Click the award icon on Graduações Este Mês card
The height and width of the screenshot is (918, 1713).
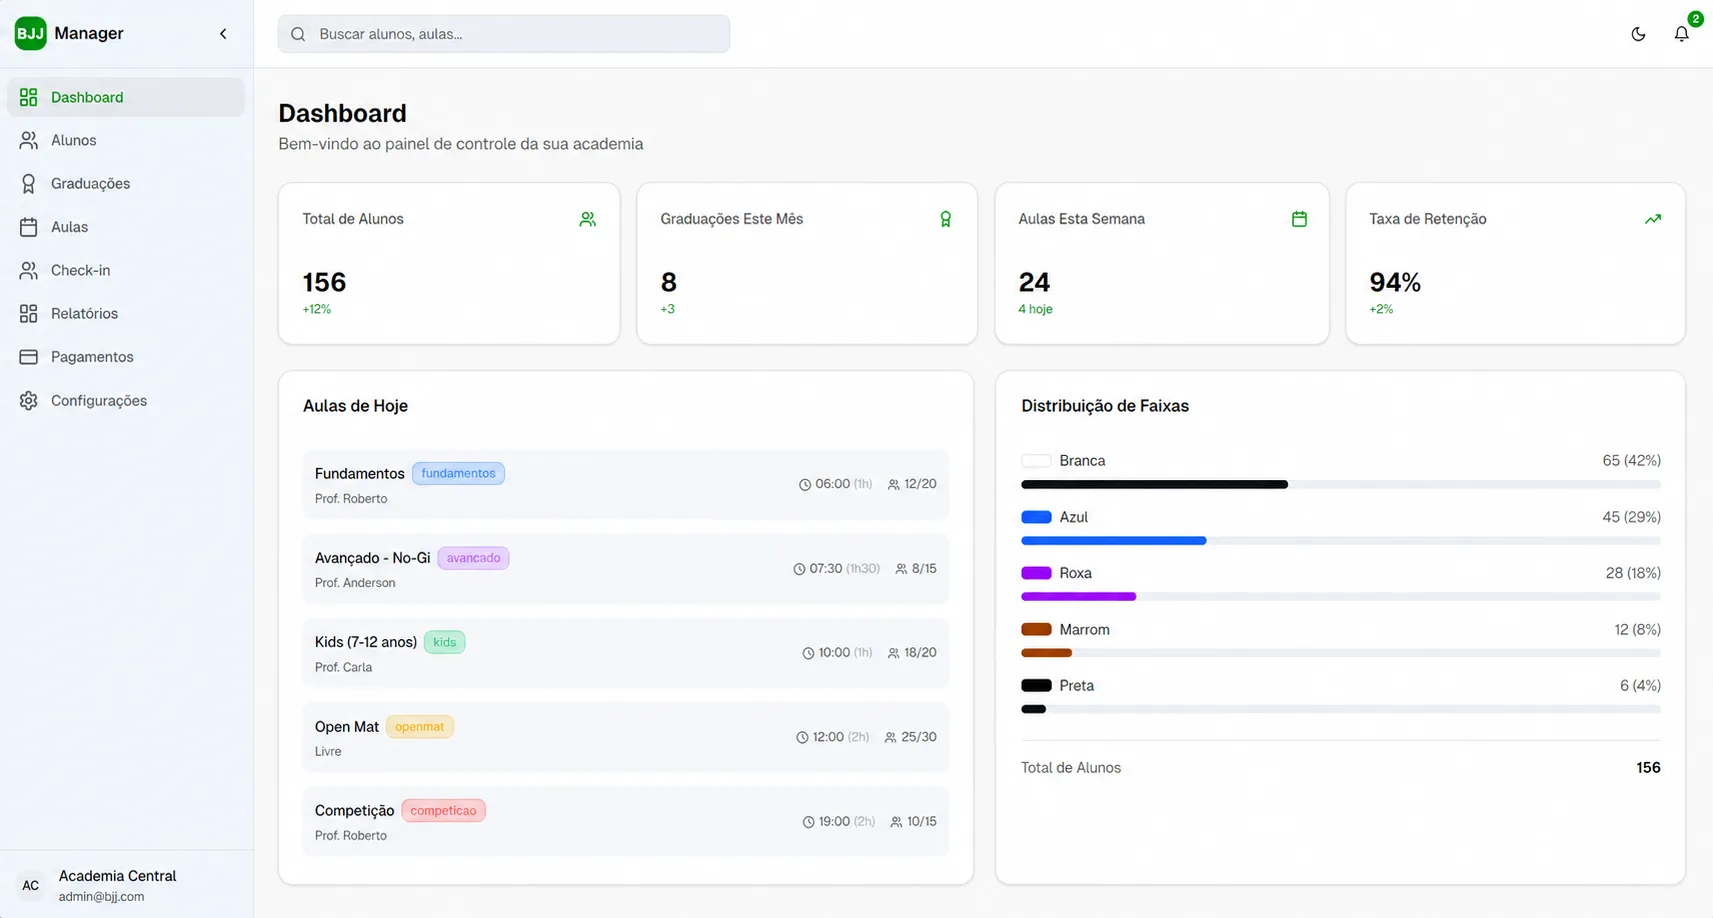(x=945, y=219)
